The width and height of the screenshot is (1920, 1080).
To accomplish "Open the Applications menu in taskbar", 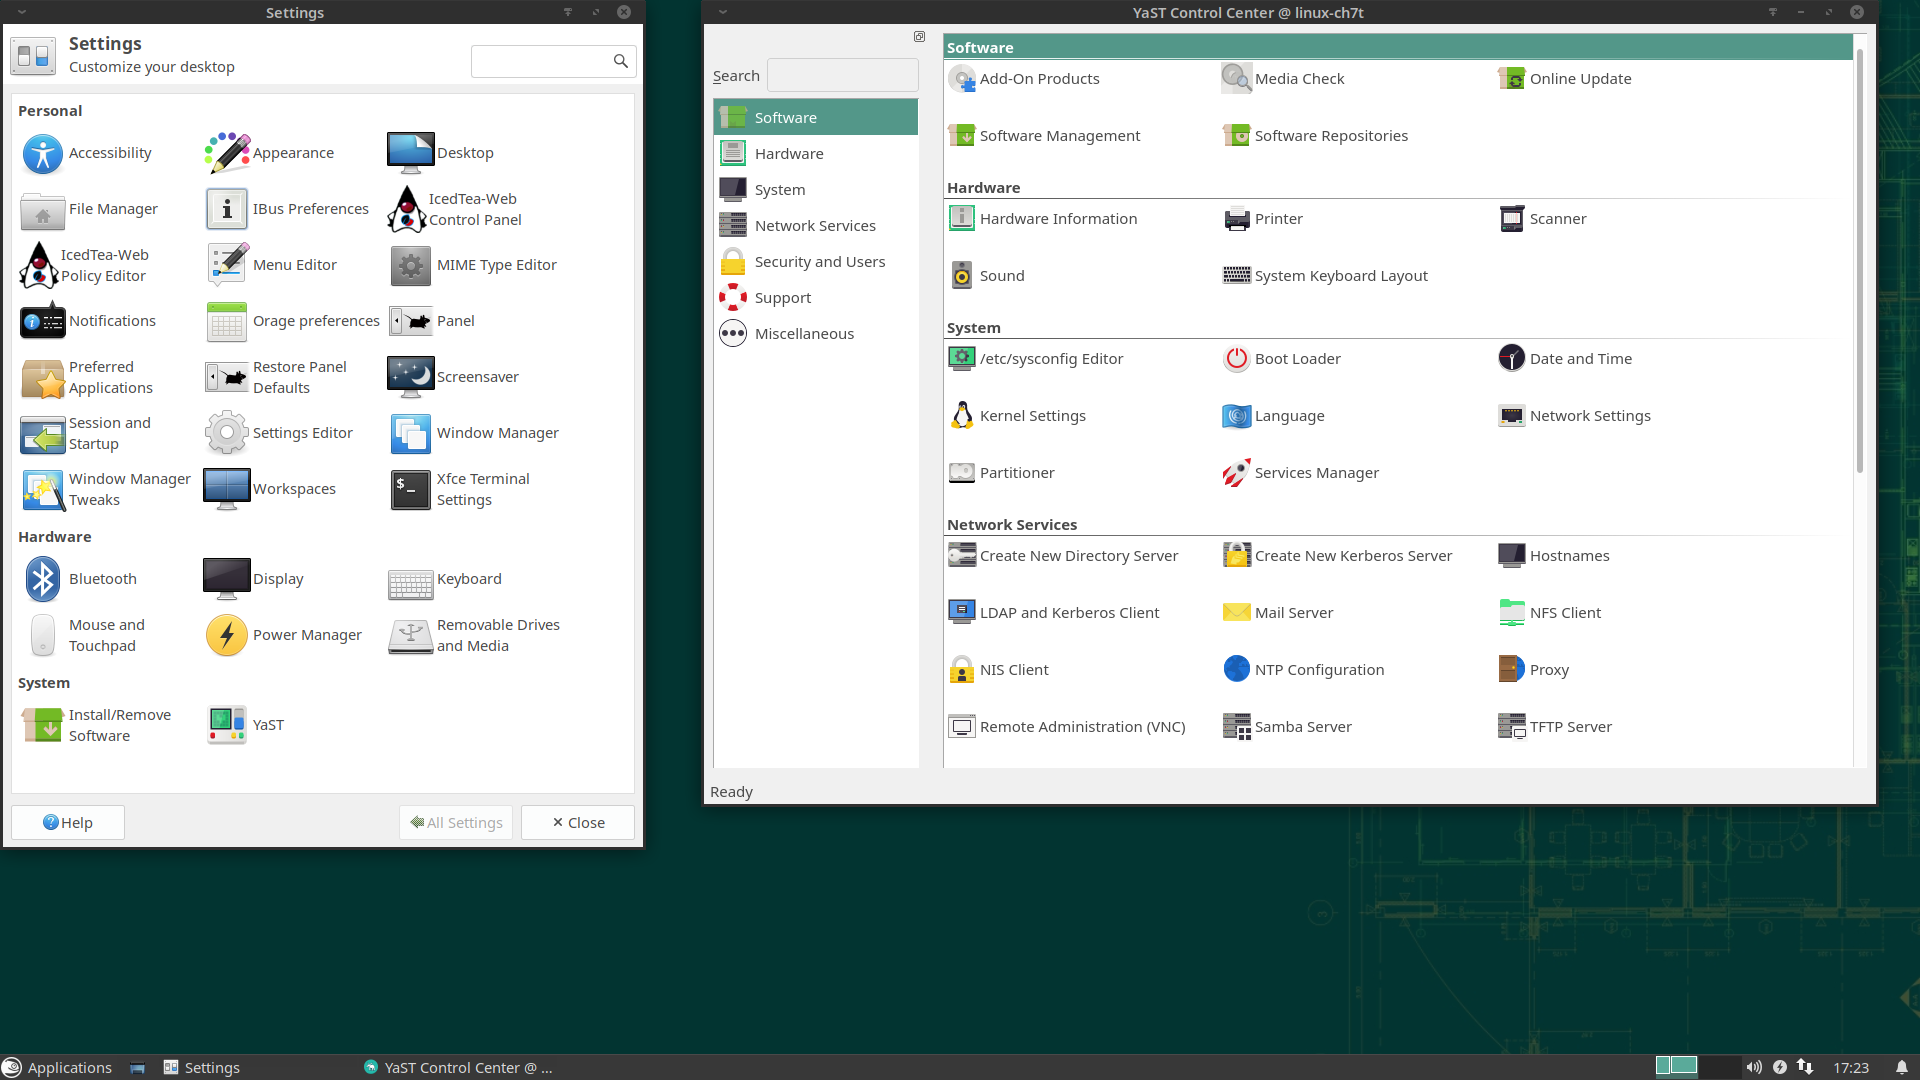I will (x=57, y=1067).
